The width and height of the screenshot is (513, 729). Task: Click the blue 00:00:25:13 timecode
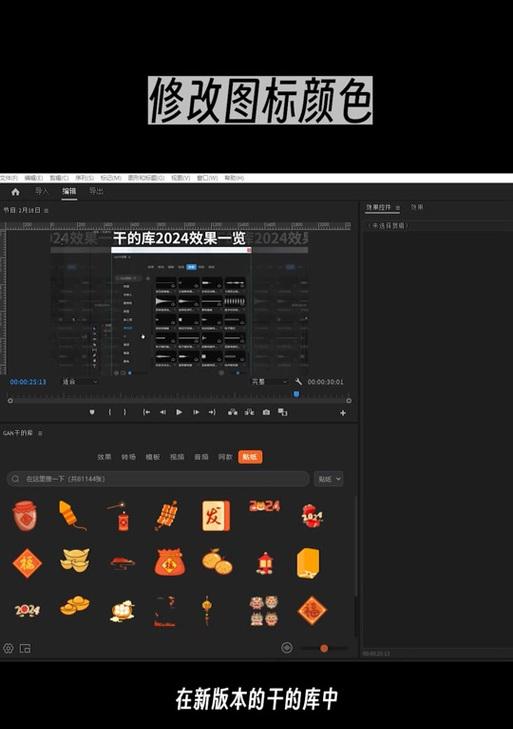click(x=28, y=382)
